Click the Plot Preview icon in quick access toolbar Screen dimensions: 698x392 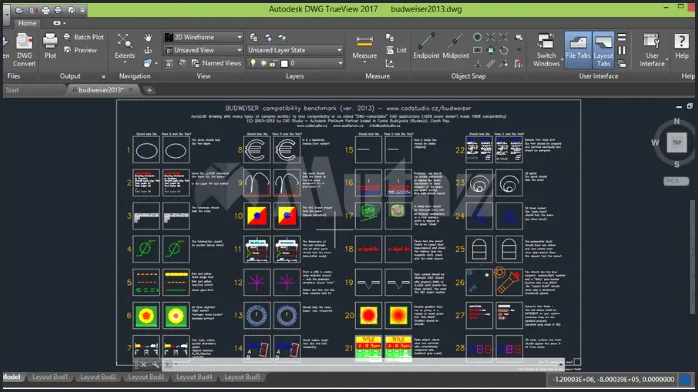71,10
